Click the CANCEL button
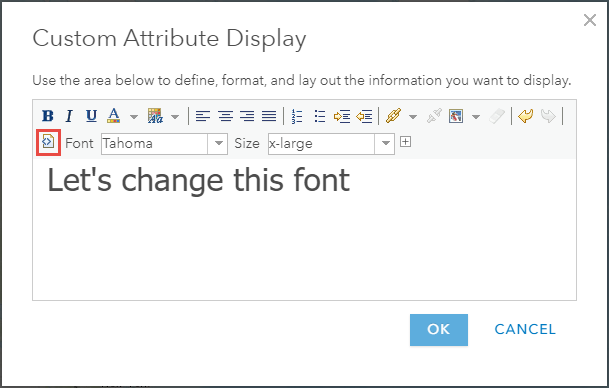 click(x=525, y=329)
